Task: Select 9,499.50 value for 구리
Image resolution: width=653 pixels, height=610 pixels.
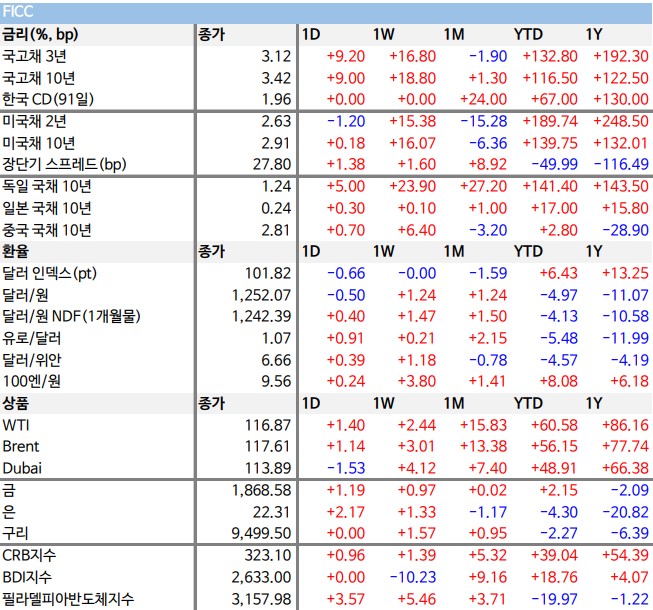Action: pos(261,533)
